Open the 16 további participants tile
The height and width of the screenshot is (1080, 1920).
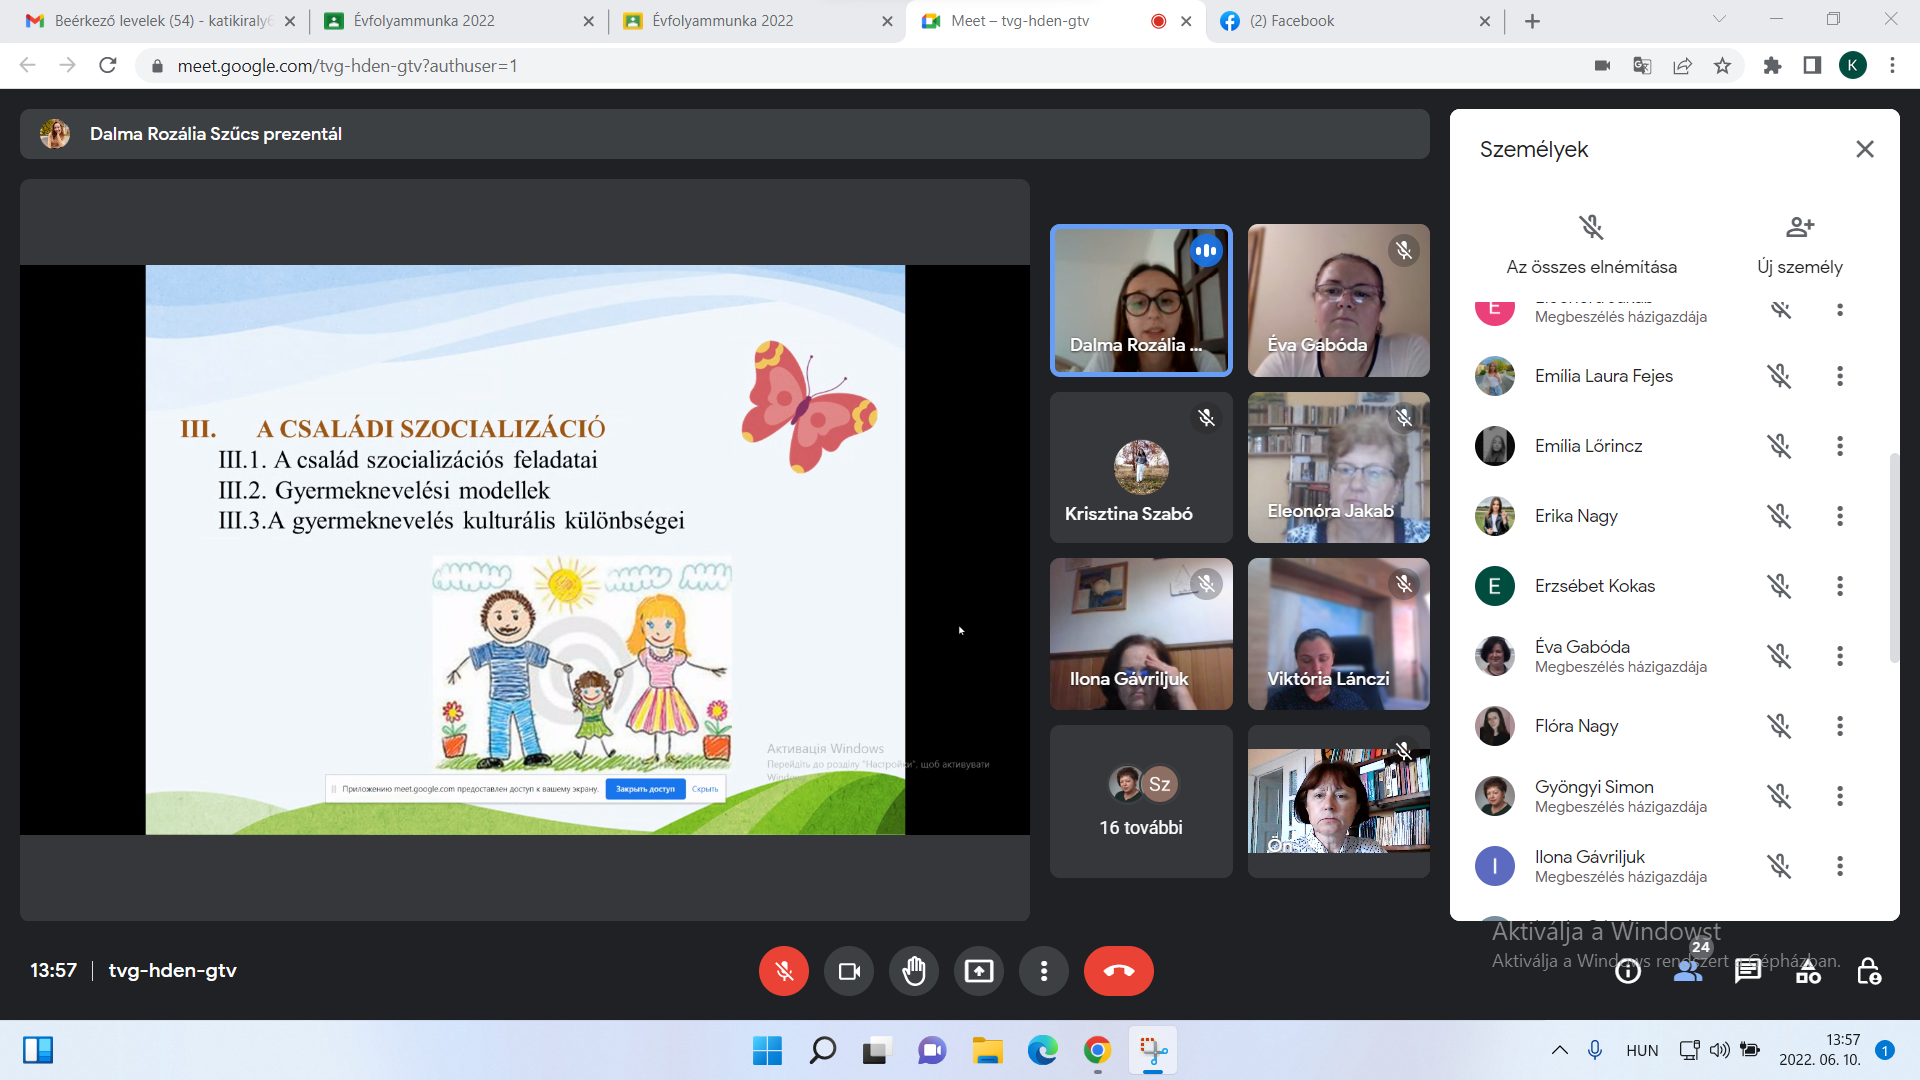coord(1141,802)
